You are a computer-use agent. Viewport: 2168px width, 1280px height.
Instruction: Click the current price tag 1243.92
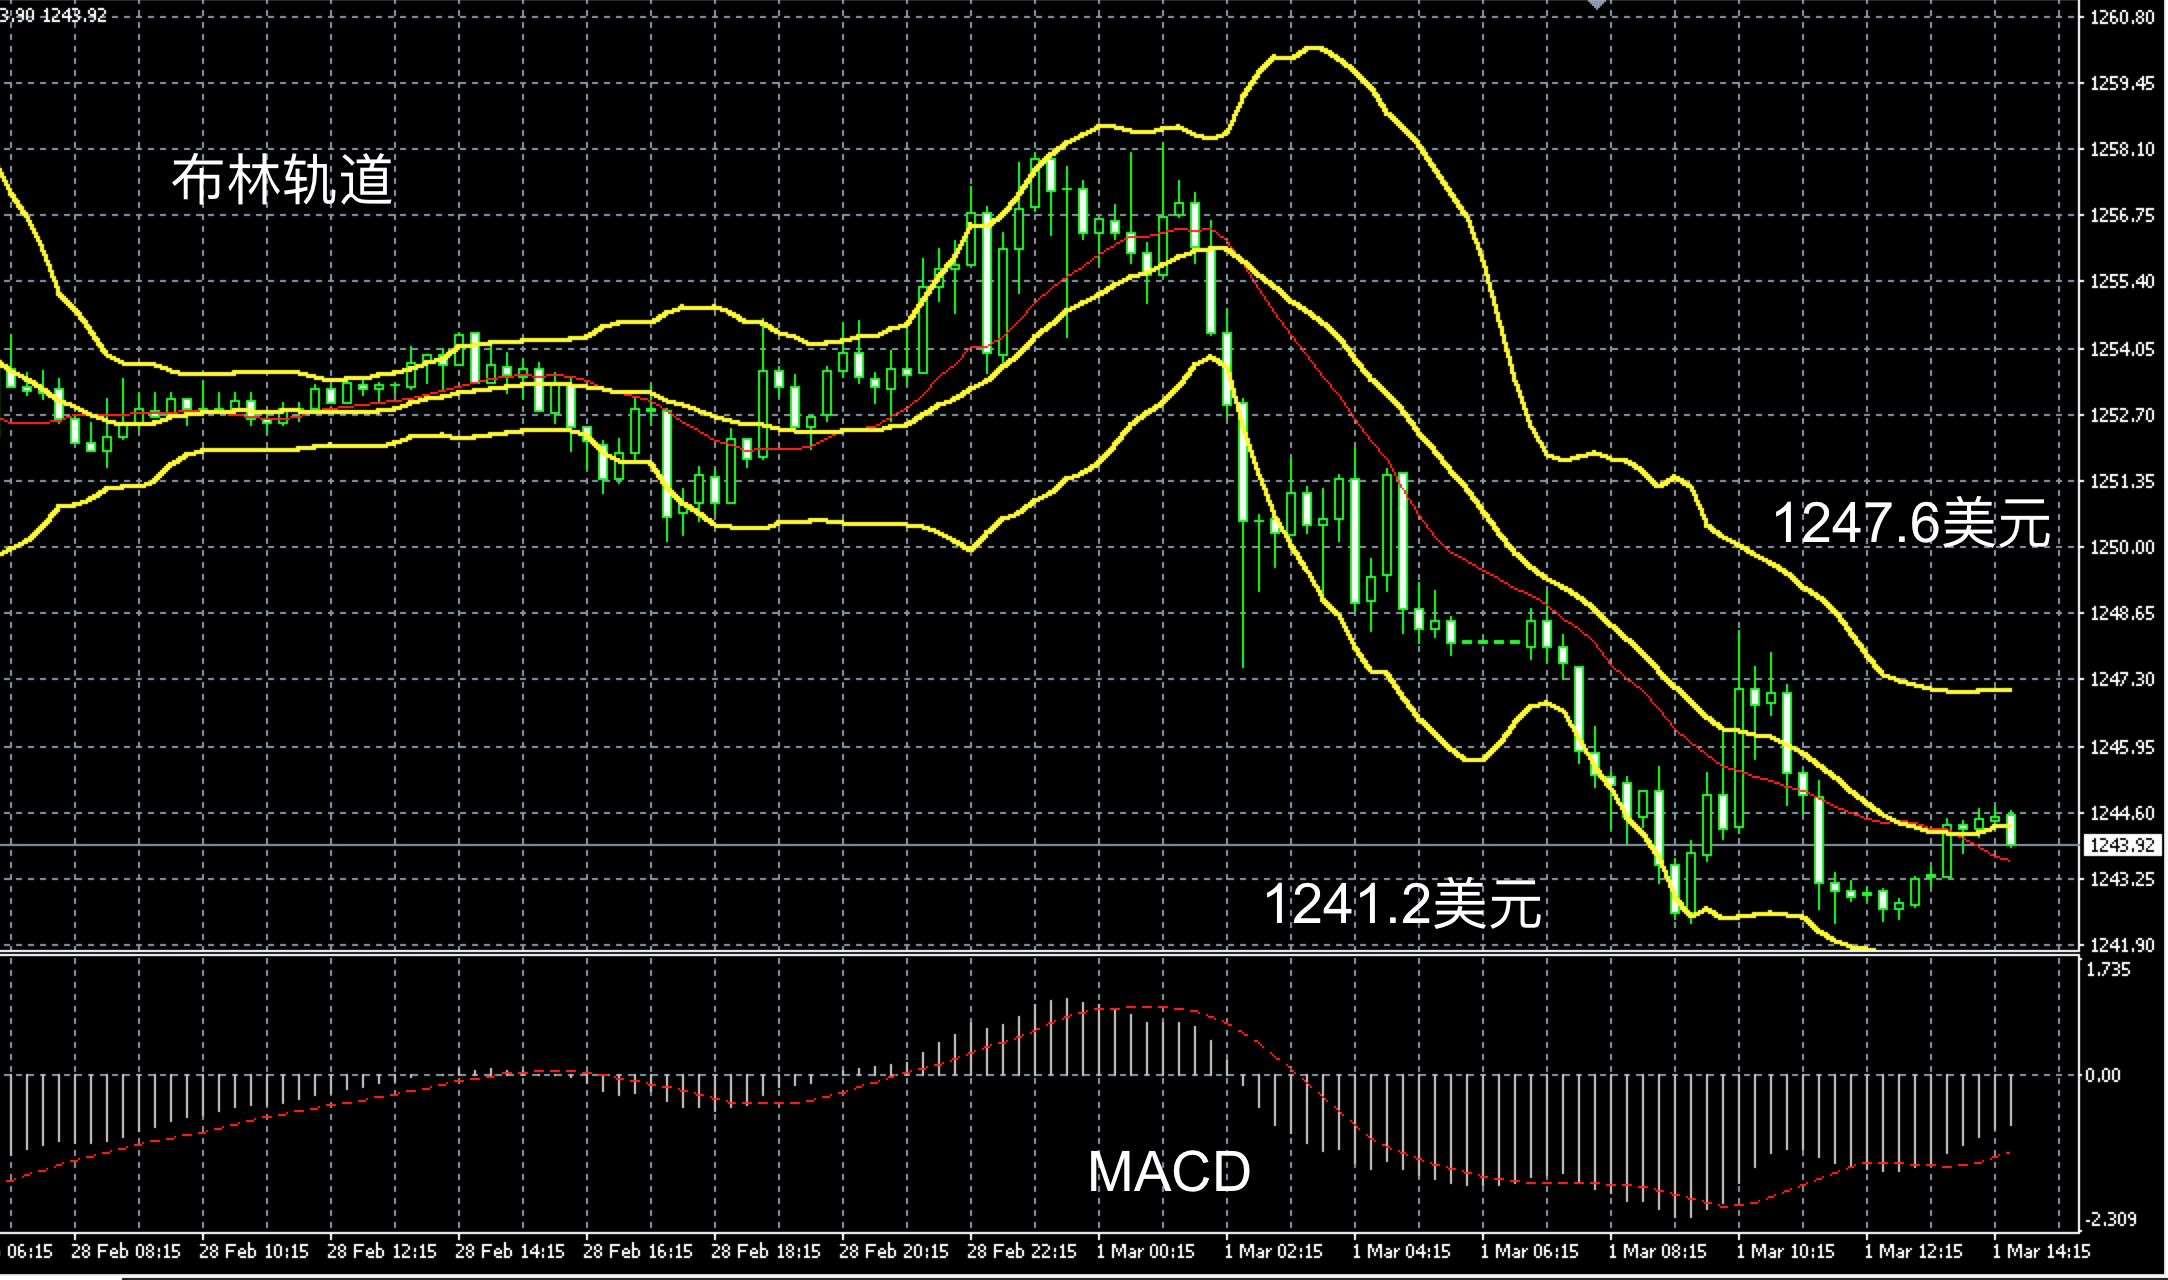2122,846
